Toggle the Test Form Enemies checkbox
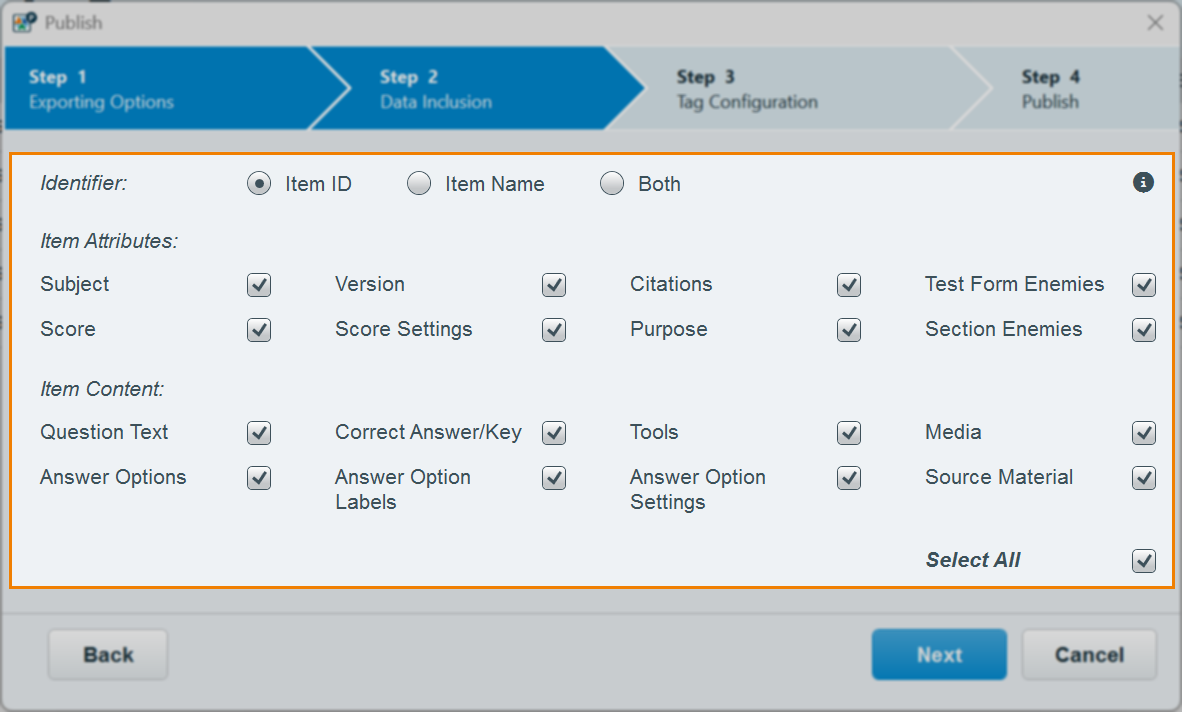Image resolution: width=1182 pixels, height=712 pixels. 1144,285
